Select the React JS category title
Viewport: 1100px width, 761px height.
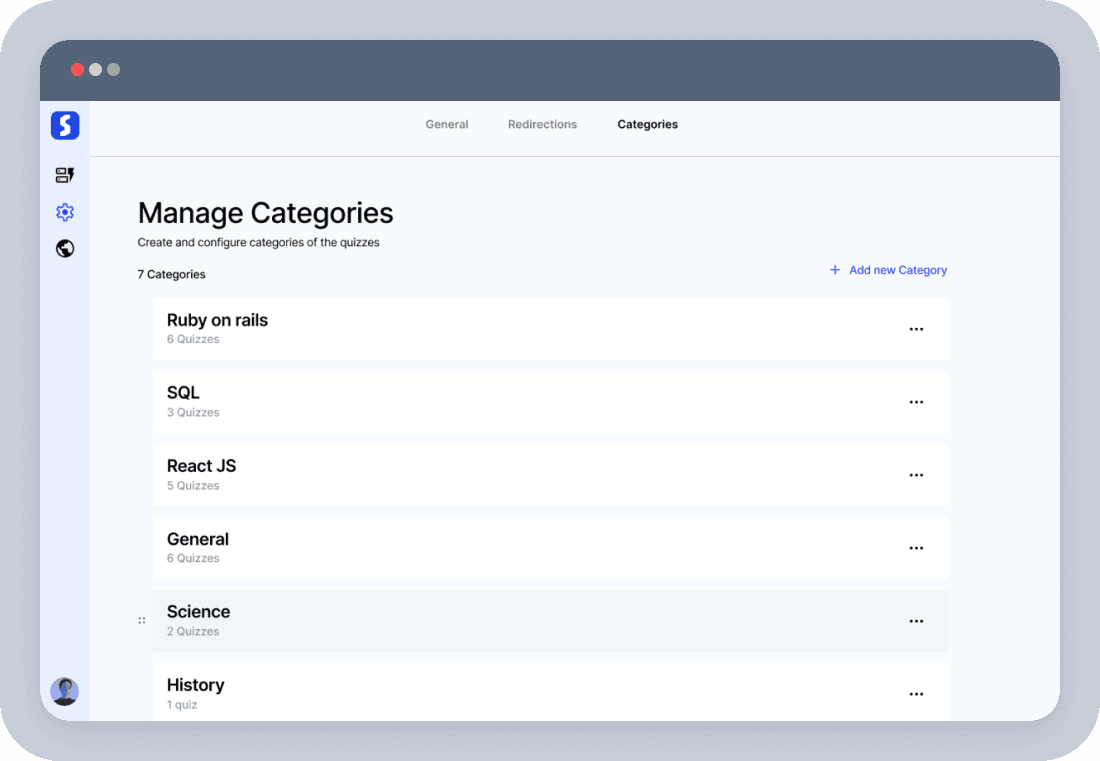click(201, 466)
